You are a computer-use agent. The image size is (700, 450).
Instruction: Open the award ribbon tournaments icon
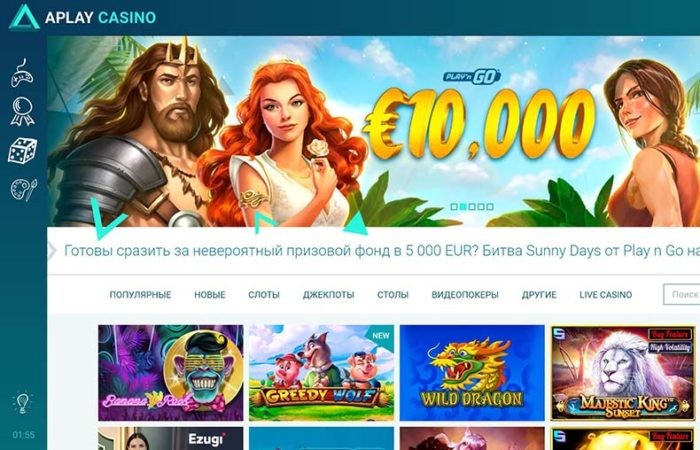point(22,112)
